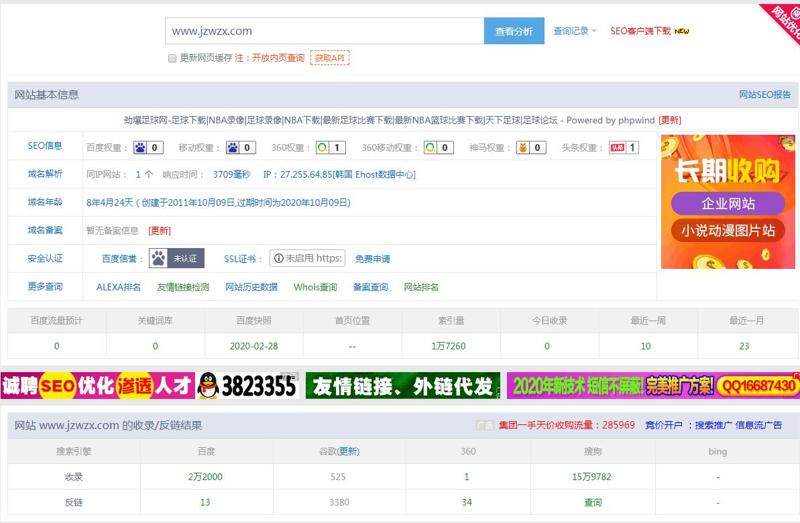Open 网站排名 link
800x523 pixels.
tap(421, 287)
